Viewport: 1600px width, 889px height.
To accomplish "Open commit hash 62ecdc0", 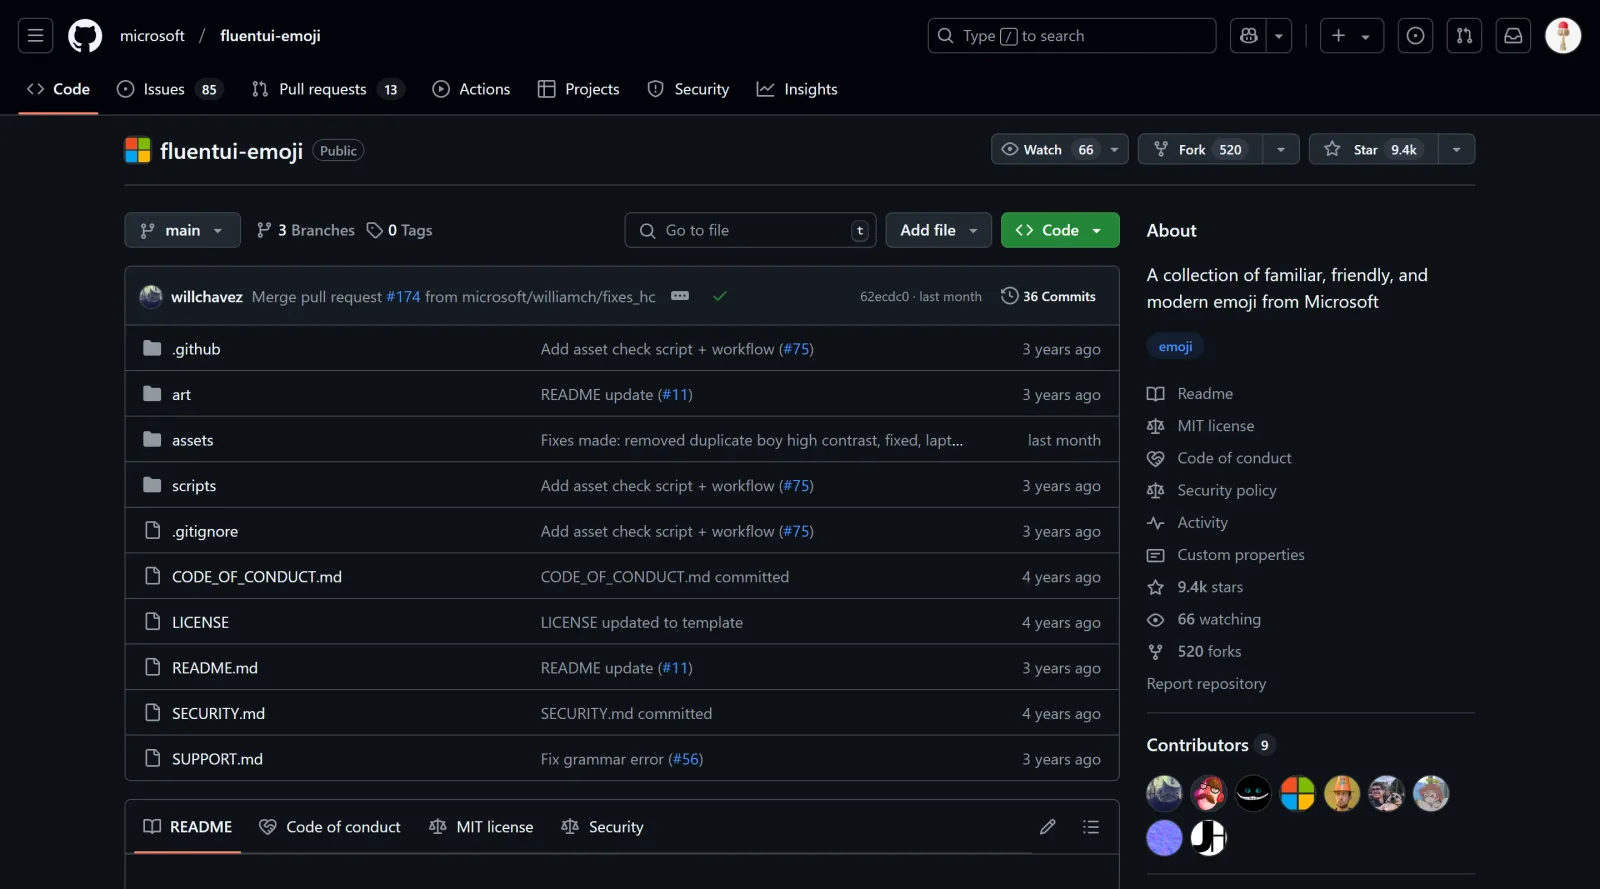I will pyautogui.click(x=884, y=297).
